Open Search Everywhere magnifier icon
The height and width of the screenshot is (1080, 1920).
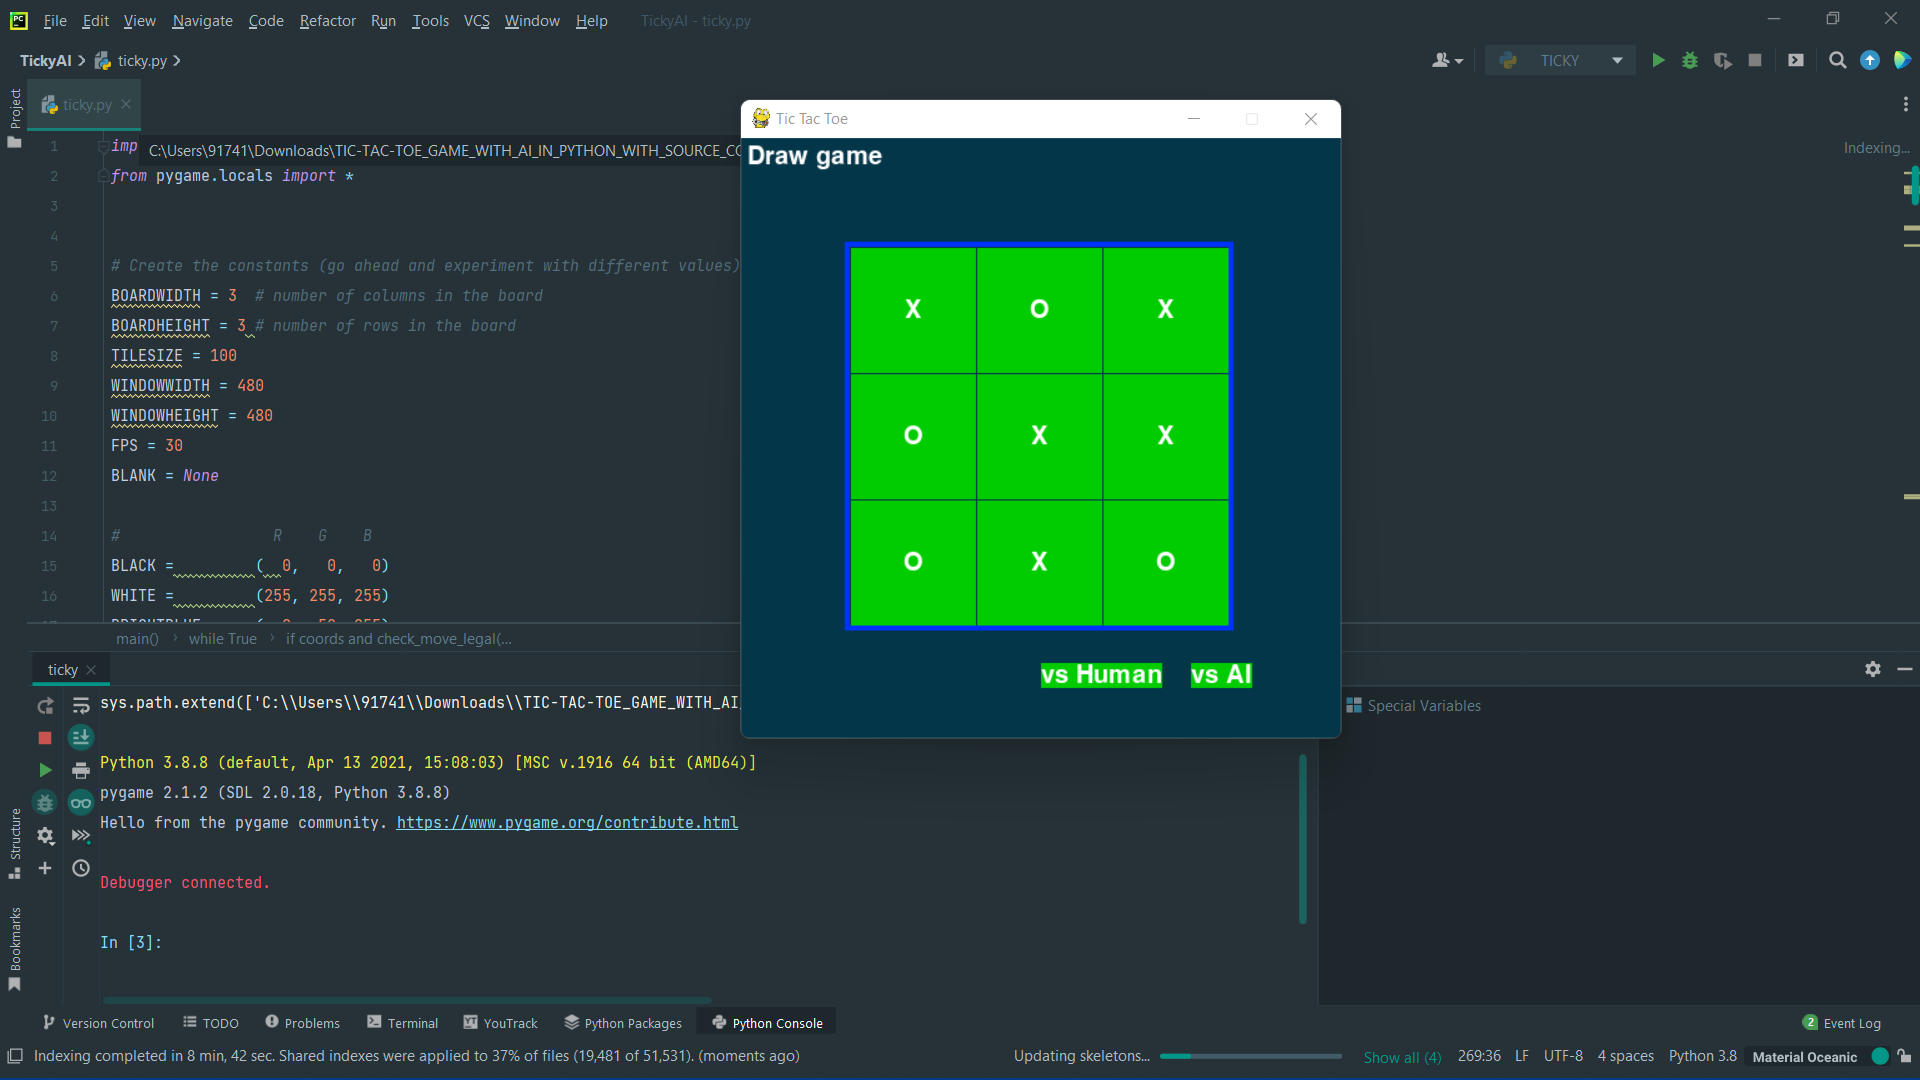pos(1837,61)
